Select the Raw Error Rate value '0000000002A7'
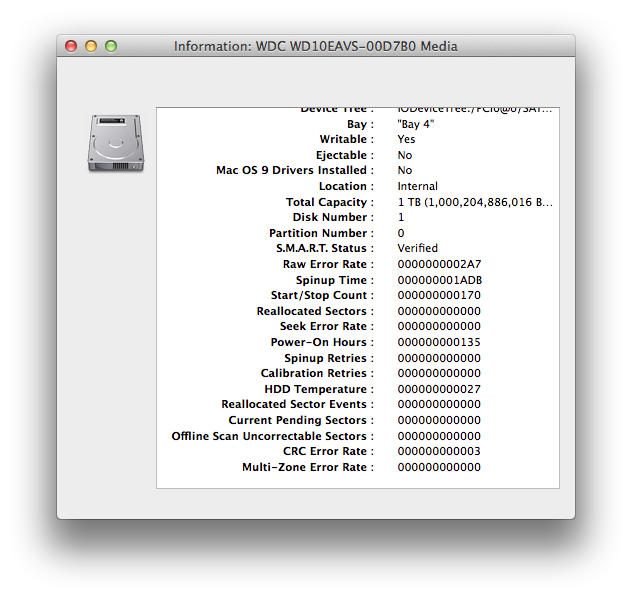Screen dimensions: 632x598 (439, 264)
